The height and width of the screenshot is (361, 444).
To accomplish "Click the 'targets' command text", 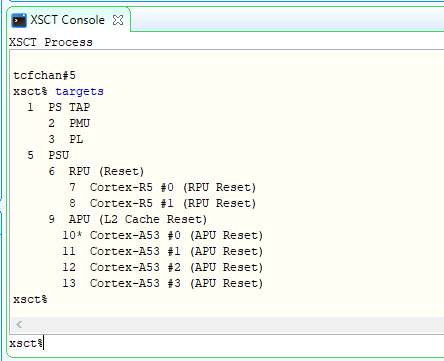I will point(79,91).
